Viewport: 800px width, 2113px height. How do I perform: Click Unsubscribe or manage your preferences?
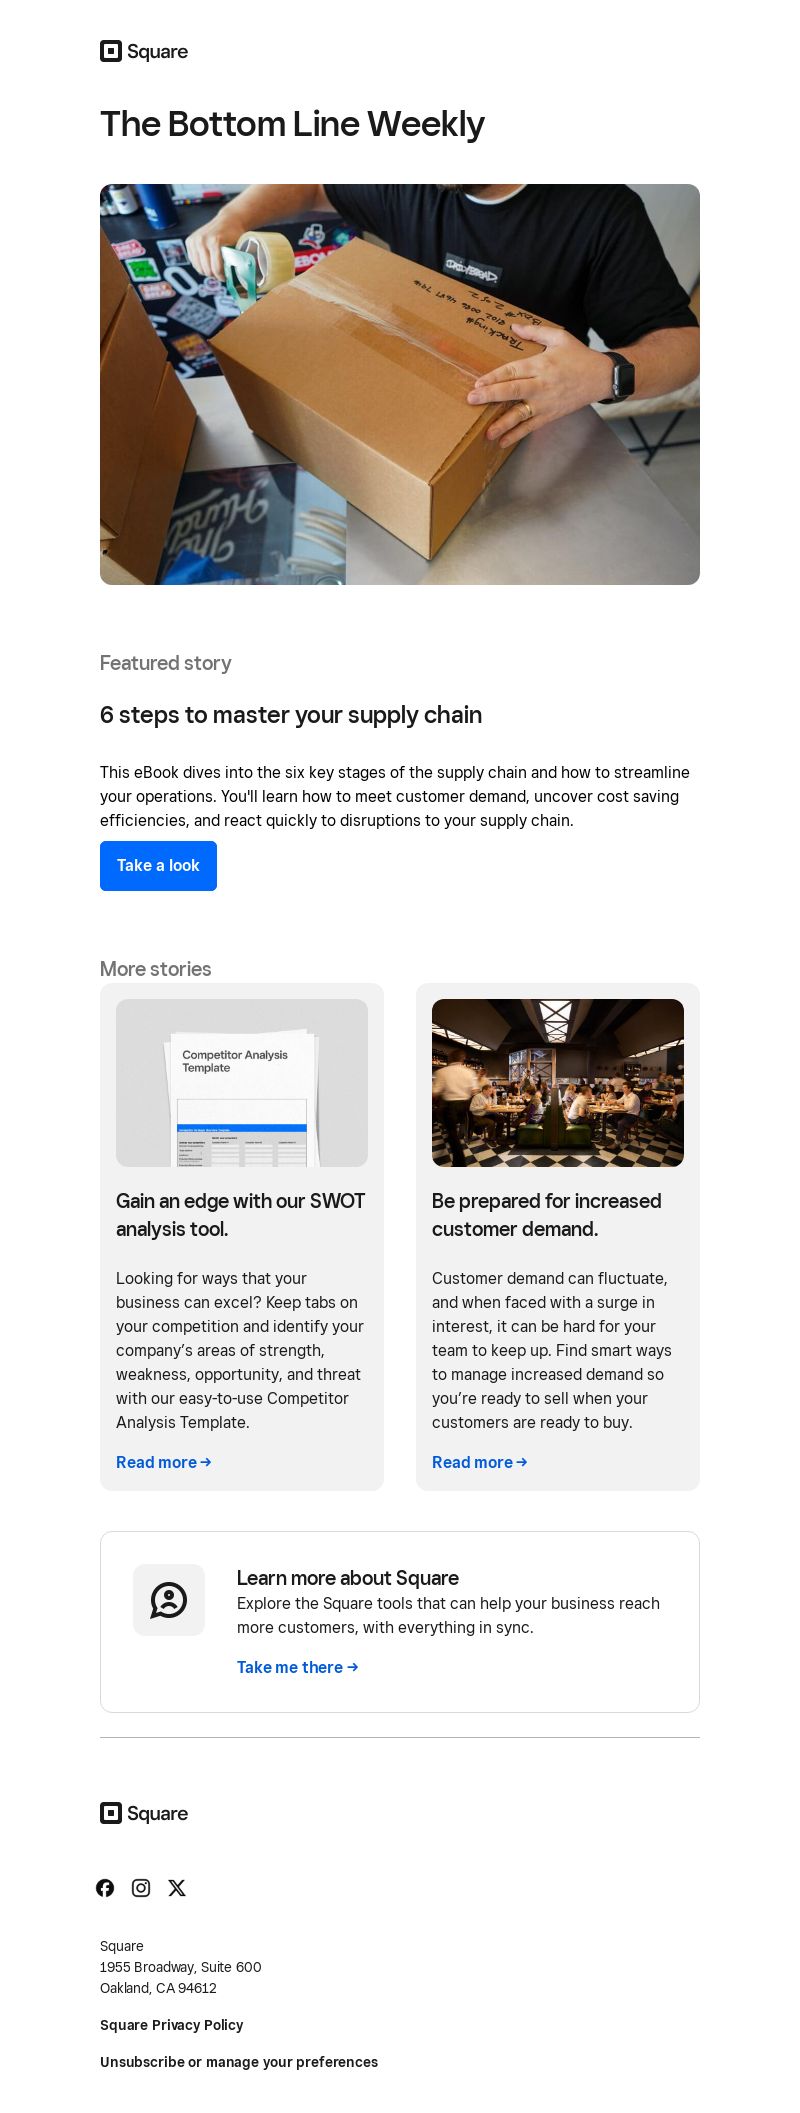[x=239, y=2062]
